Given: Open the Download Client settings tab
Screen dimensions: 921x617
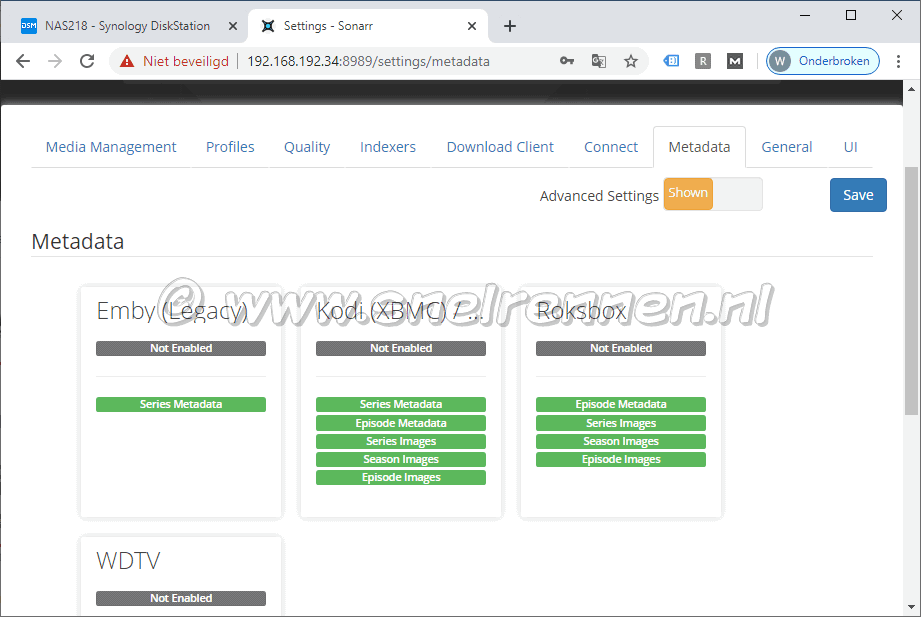Looking at the screenshot, I should point(500,147).
